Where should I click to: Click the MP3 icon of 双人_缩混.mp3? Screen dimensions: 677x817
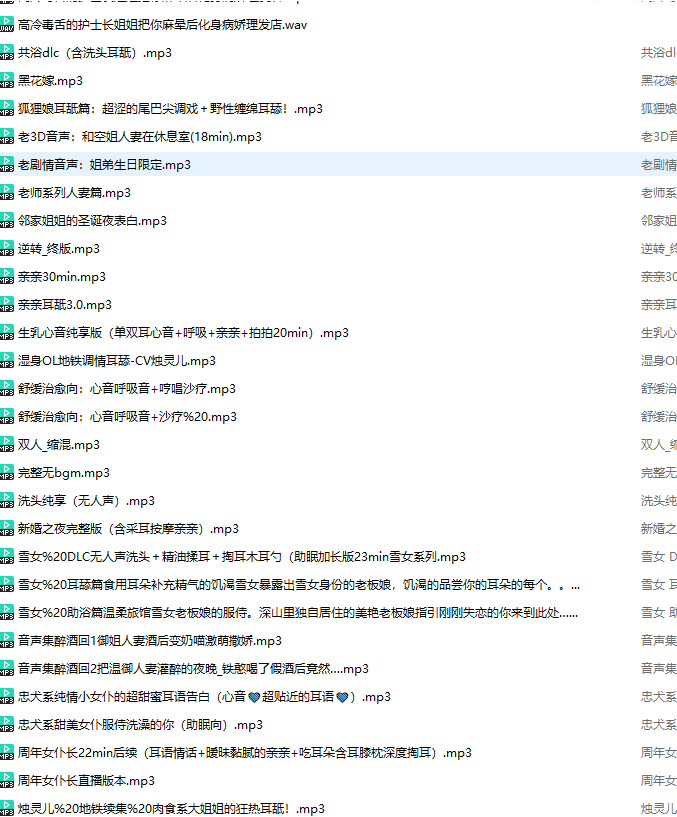click(7, 444)
